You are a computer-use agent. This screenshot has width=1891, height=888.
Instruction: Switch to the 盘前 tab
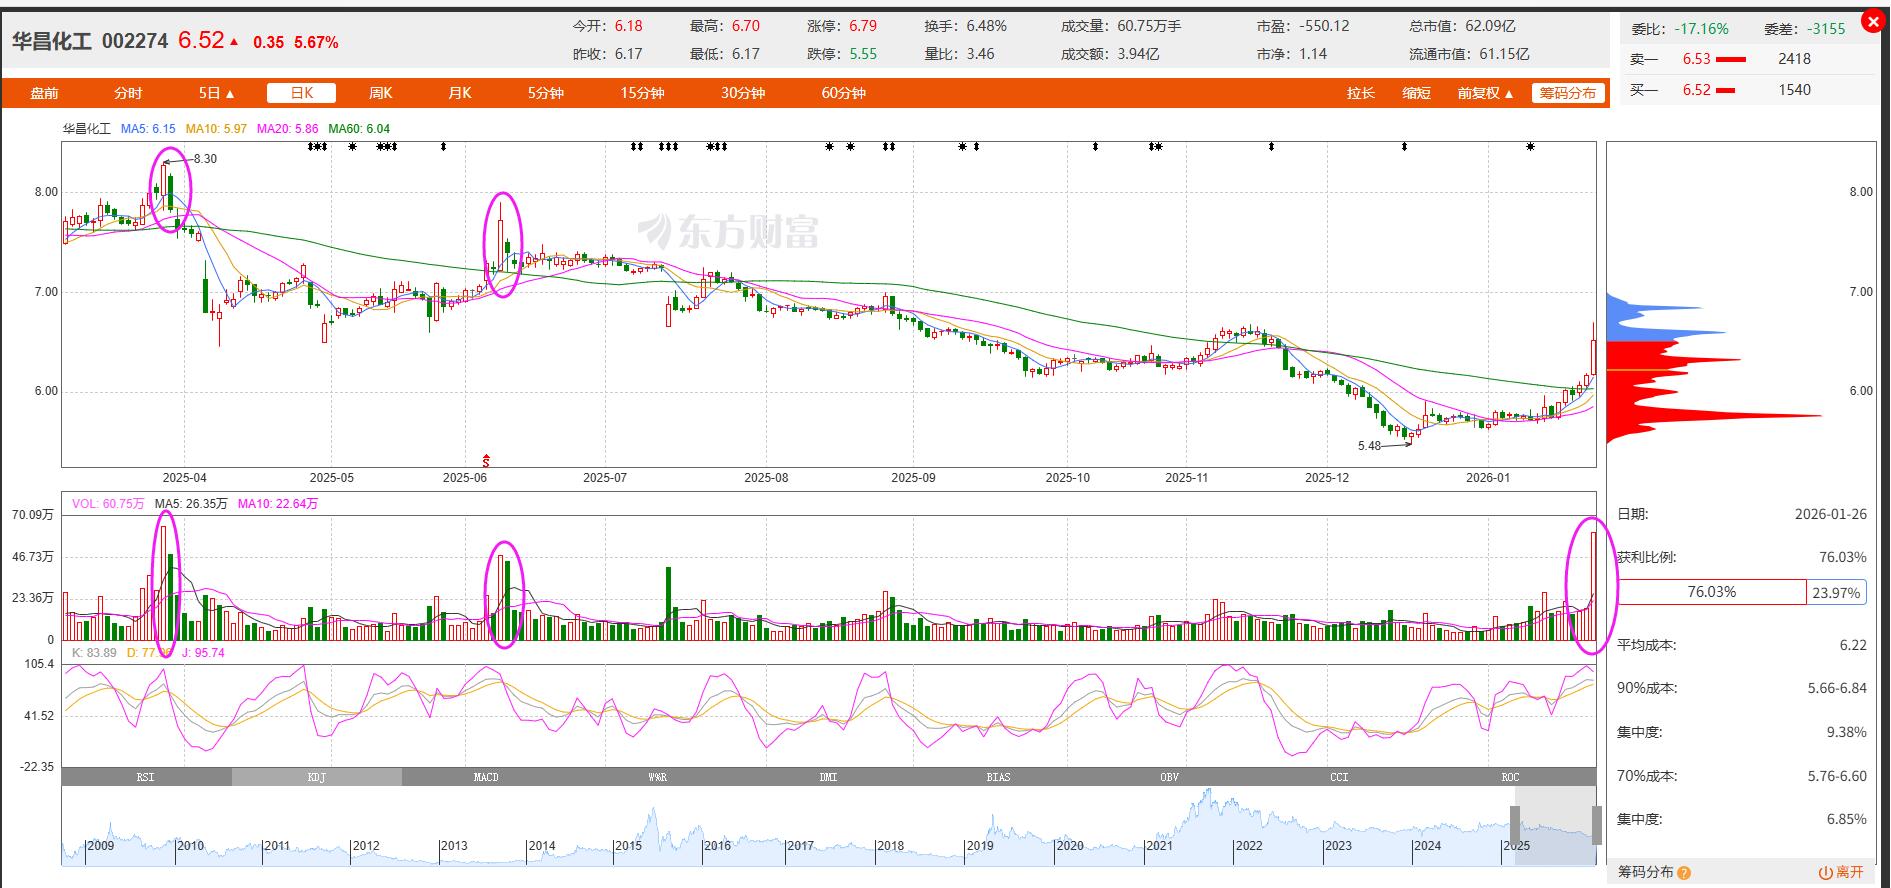point(44,93)
